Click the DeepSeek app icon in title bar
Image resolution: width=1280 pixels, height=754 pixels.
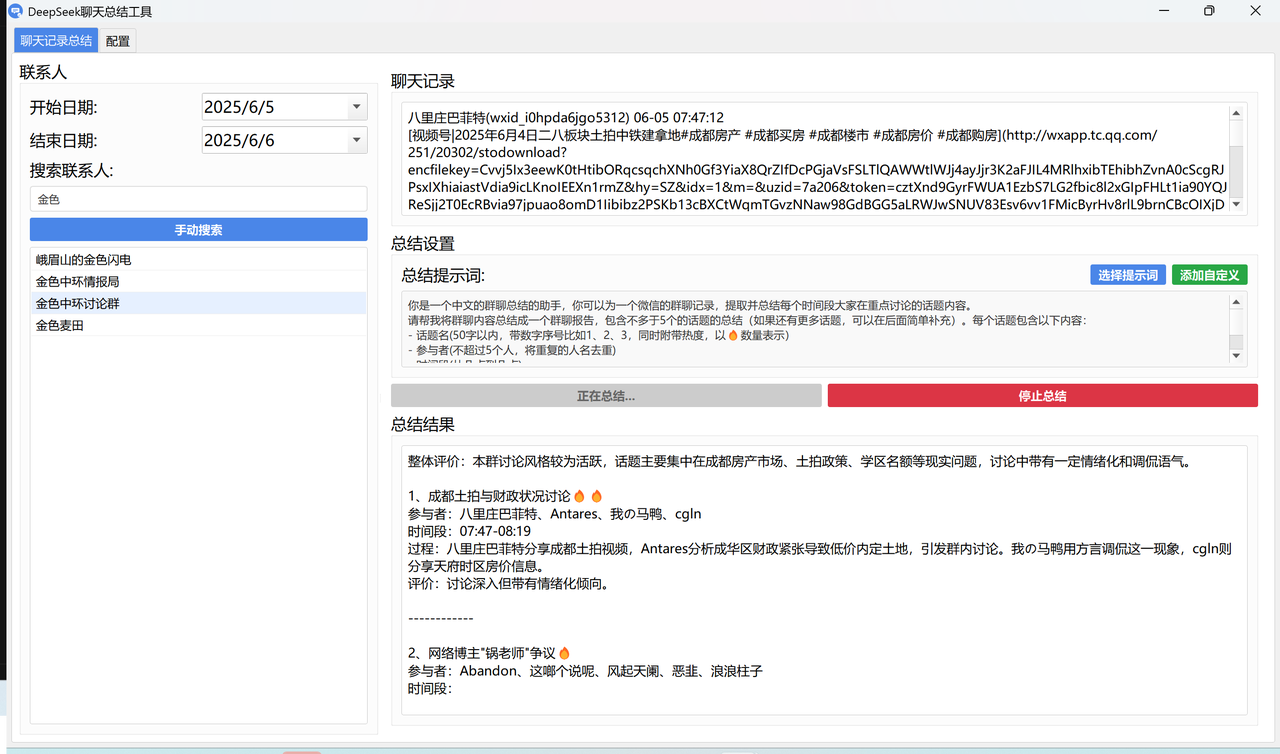tap(15, 12)
